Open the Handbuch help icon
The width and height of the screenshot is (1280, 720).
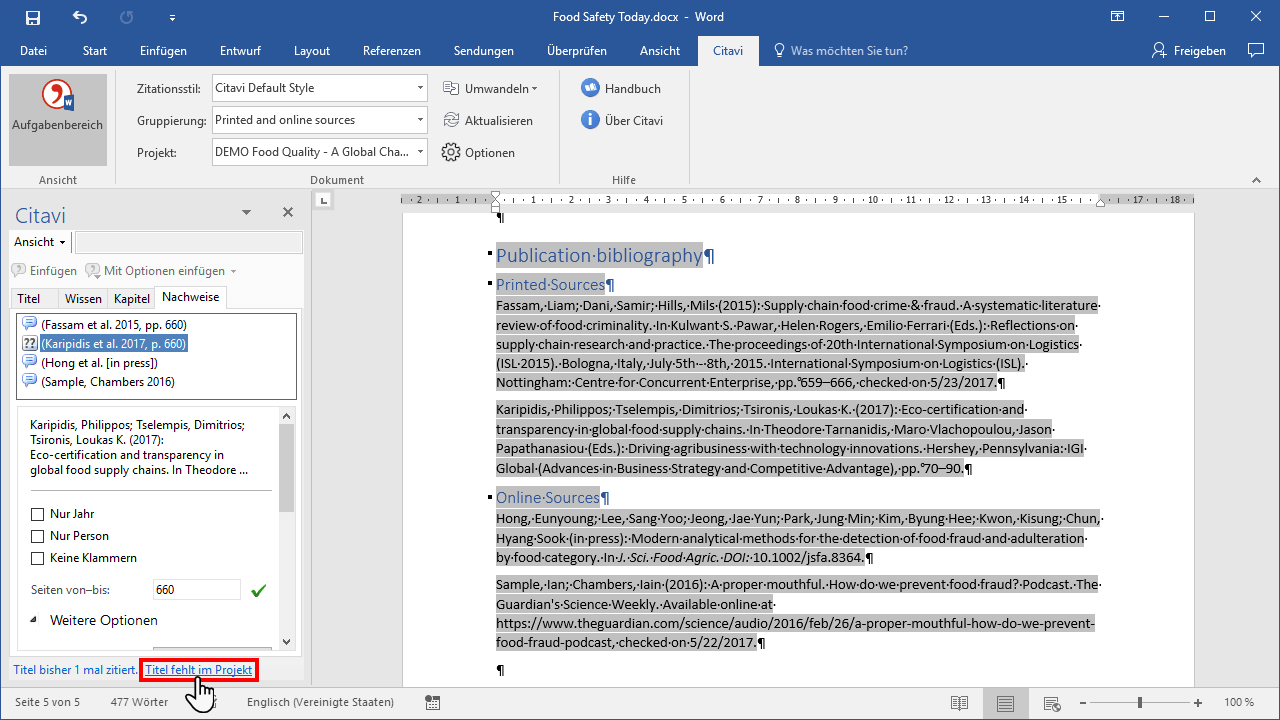click(x=590, y=88)
